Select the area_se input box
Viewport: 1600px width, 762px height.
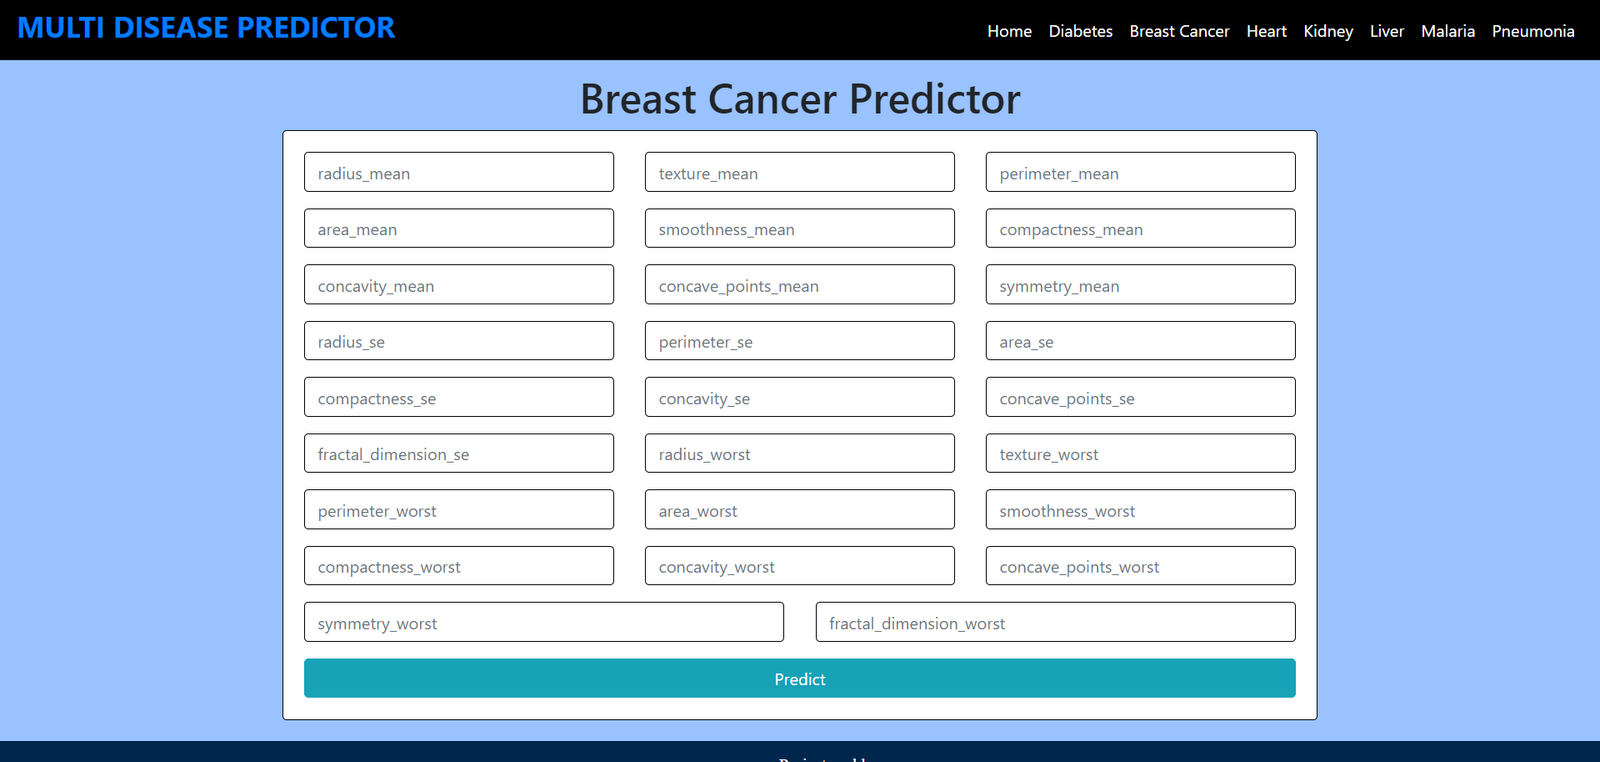(x=1140, y=341)
